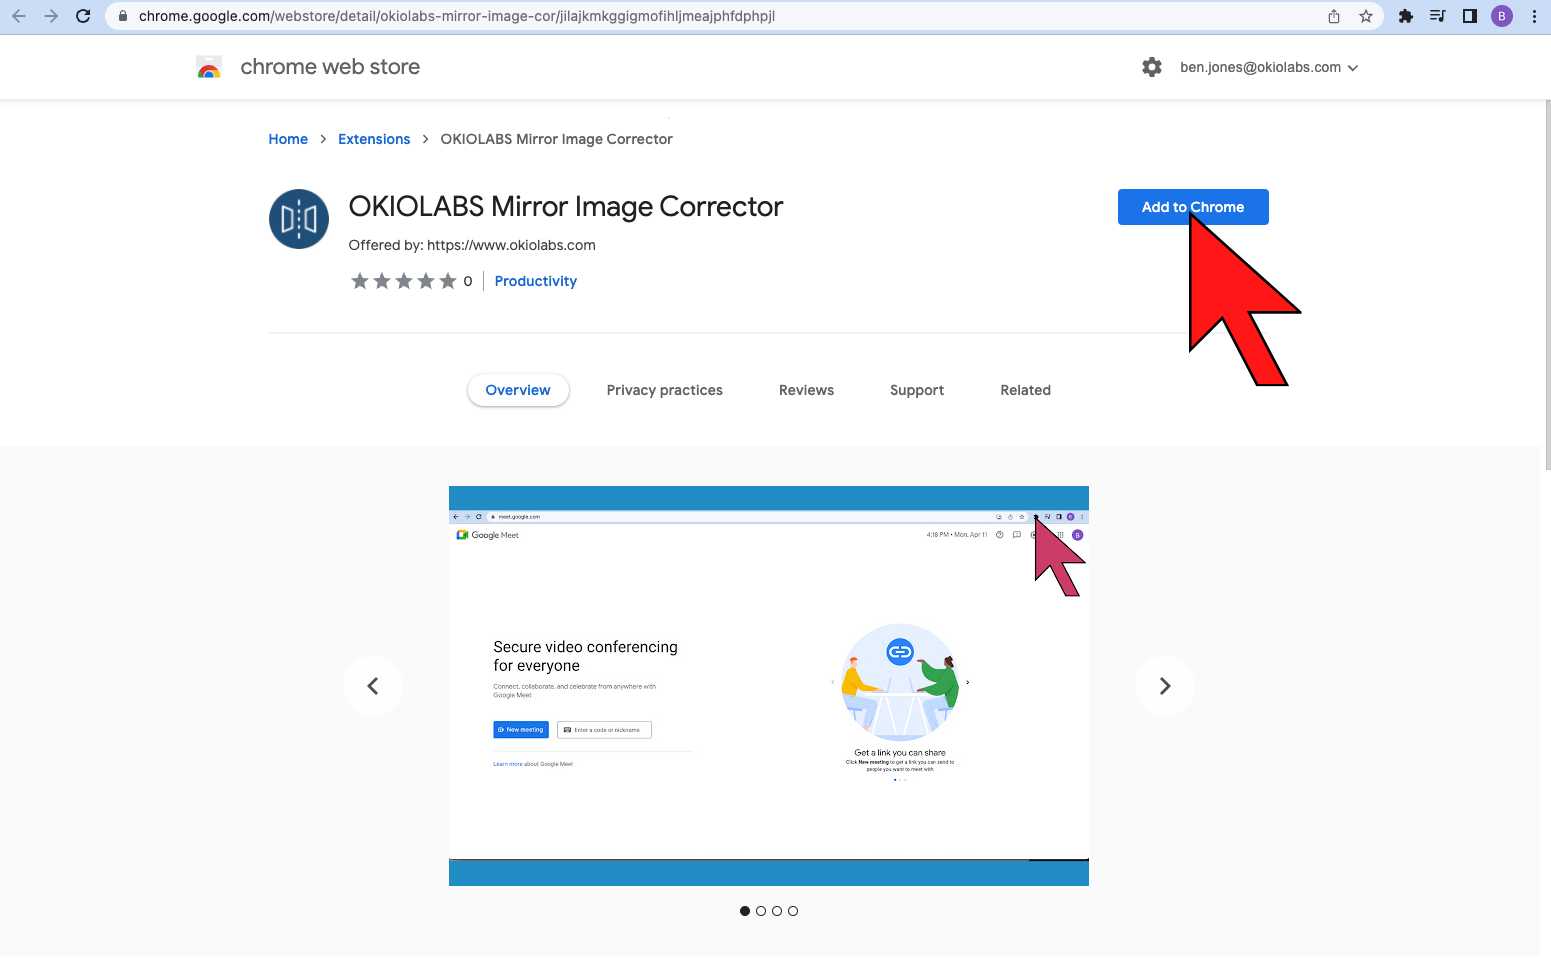Open Chrome Web Store settings gear

pyautogui.click(x=1152, y=67)
